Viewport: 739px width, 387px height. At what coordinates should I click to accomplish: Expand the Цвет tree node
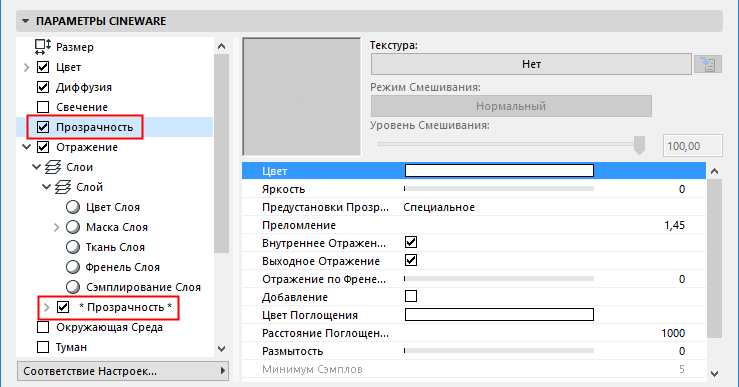(x=27, y=67)
